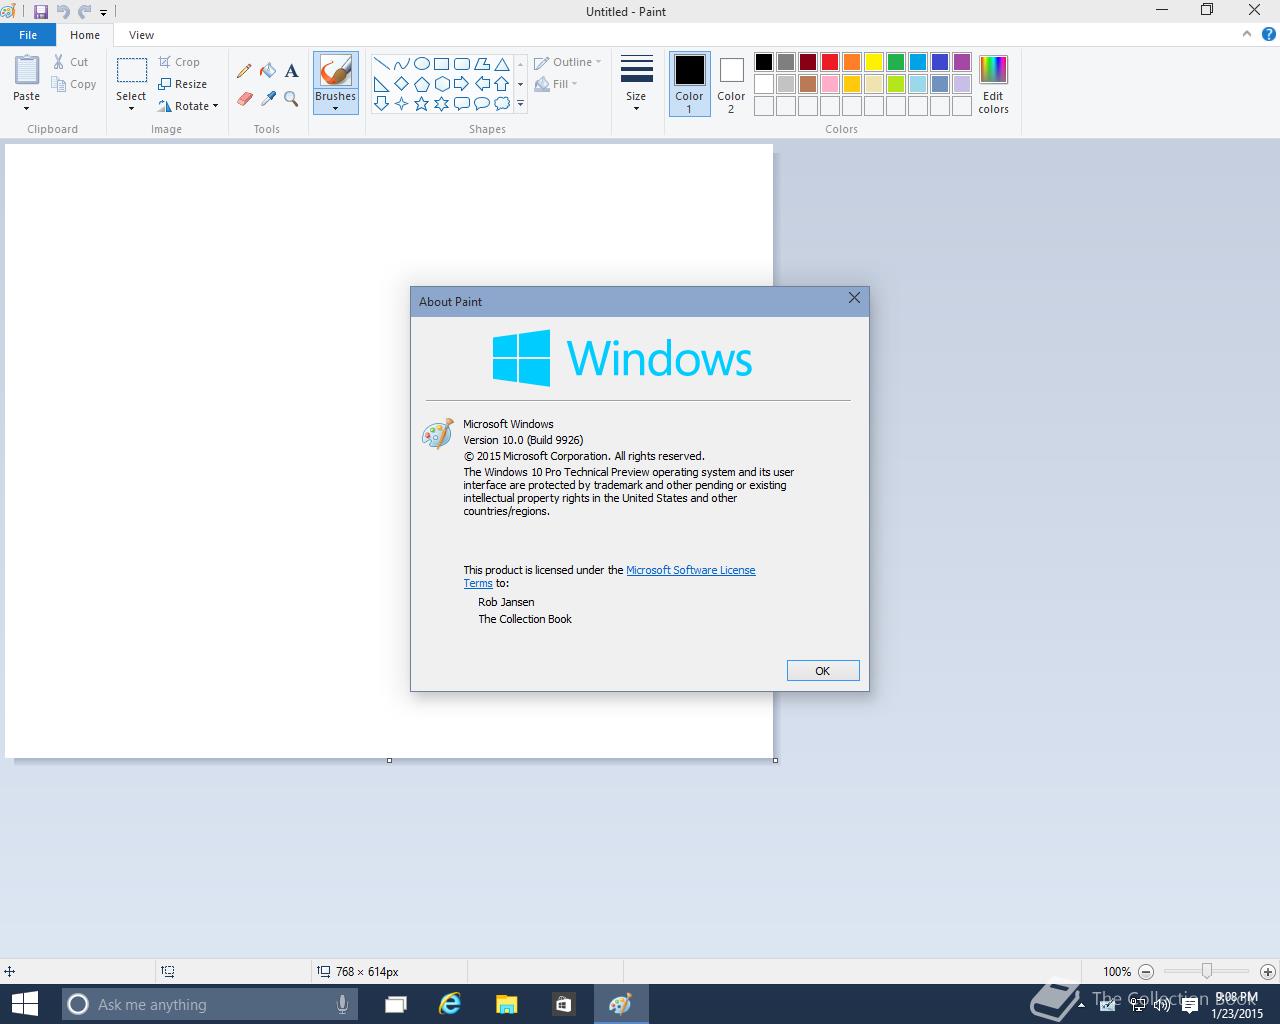Choose the Right triangle shape
The image size is (1280, 1024).
point(381,83)
